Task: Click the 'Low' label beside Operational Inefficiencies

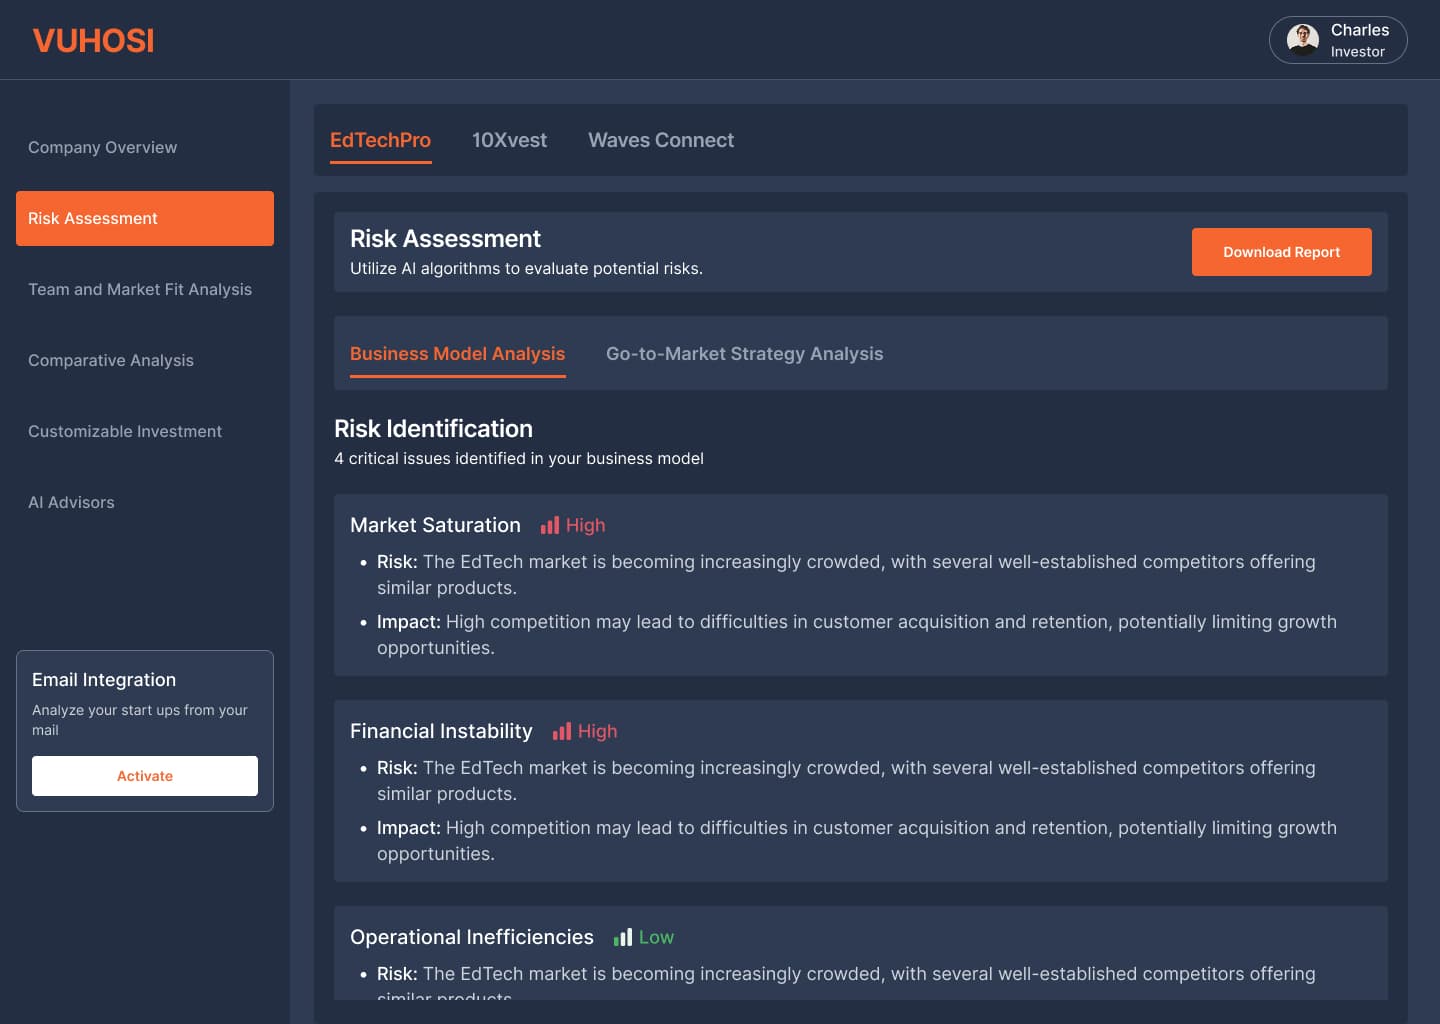Action: [x=656, y=937]
